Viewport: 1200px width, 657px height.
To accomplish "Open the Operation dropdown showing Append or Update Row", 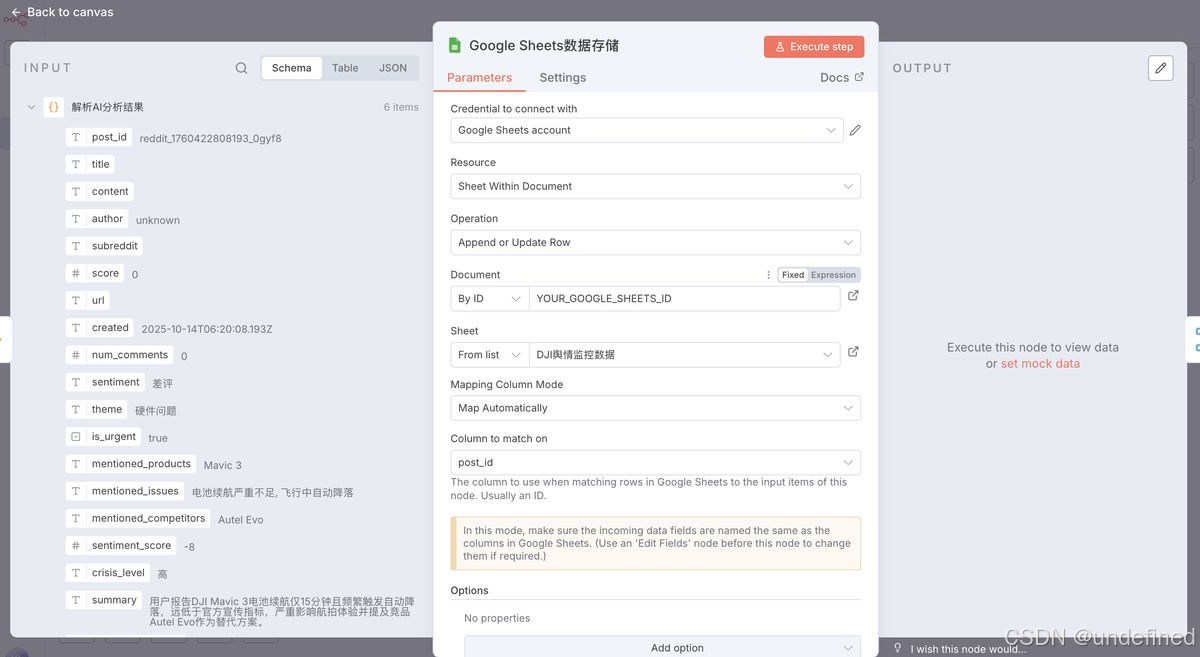I will [655, 242].
